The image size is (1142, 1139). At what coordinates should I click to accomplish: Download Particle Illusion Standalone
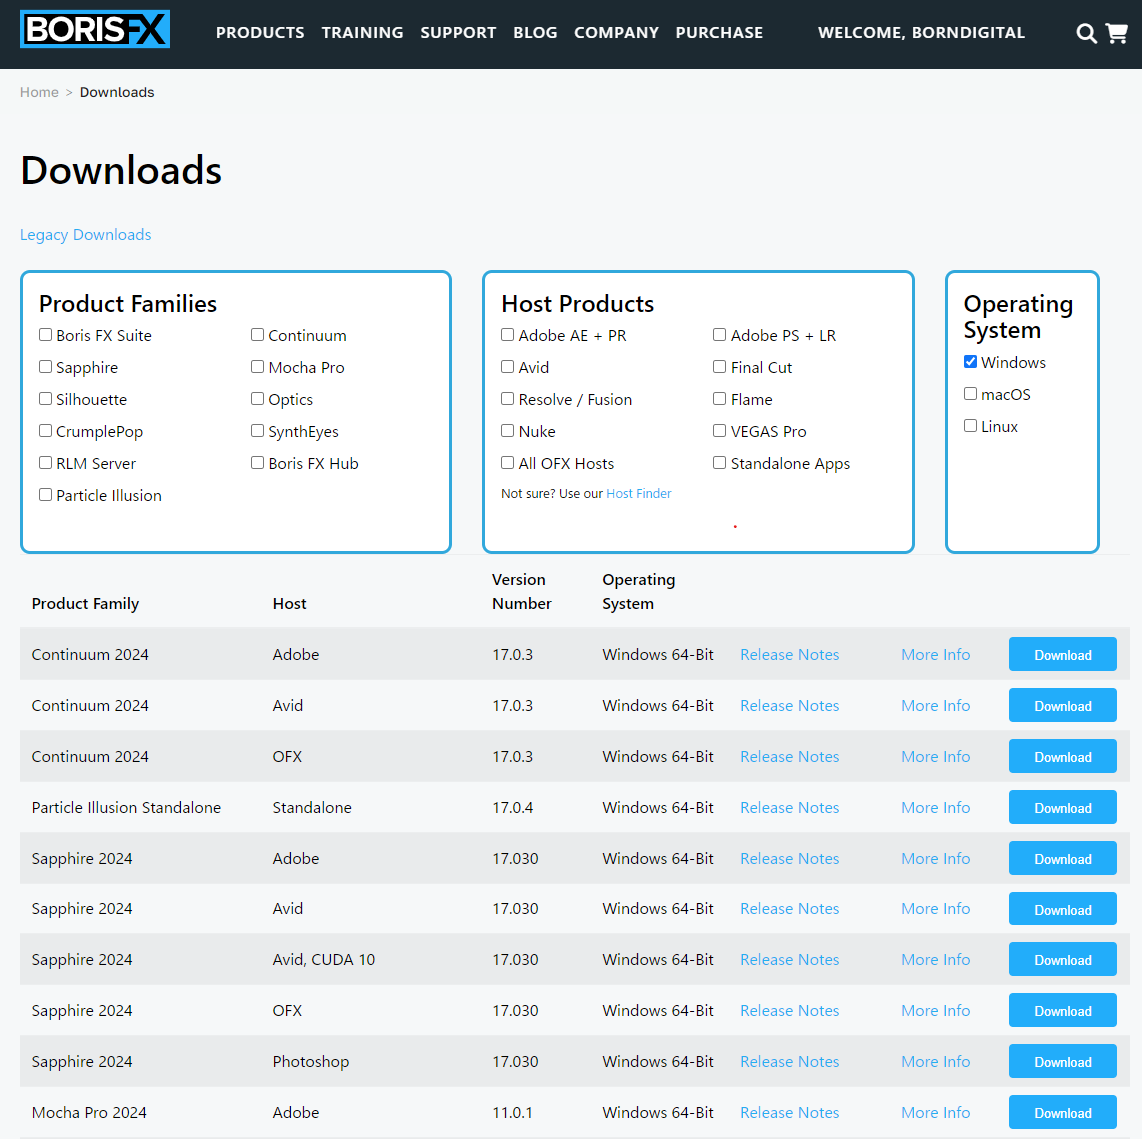(1063, 807)
